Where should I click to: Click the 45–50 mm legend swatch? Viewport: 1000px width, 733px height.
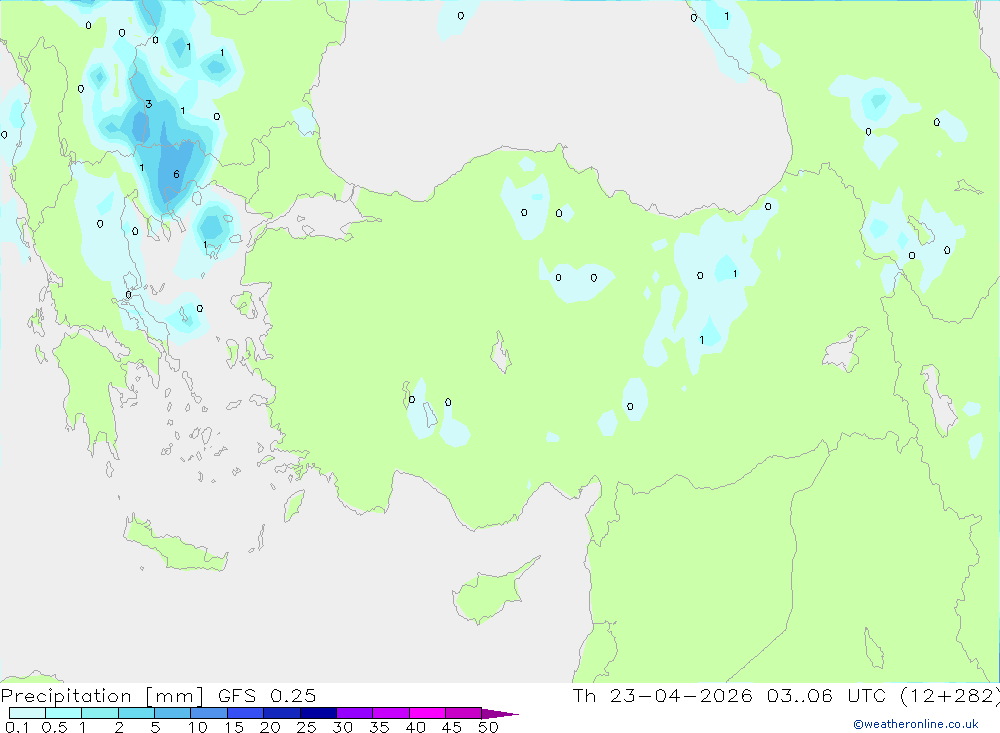pos(464,713)
